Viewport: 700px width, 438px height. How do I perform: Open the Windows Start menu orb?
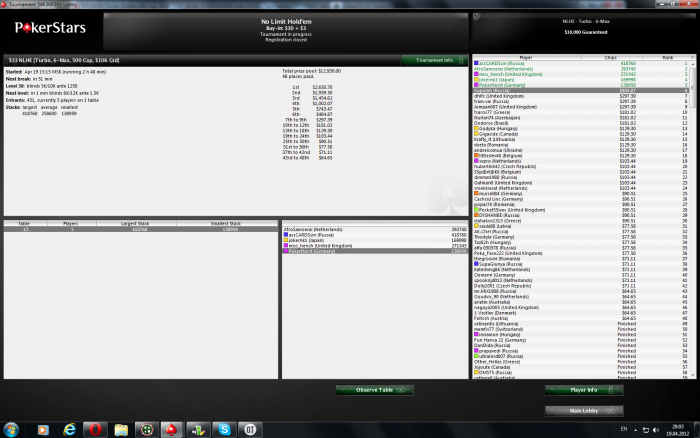pyautogui.click(x=11, y=430)
